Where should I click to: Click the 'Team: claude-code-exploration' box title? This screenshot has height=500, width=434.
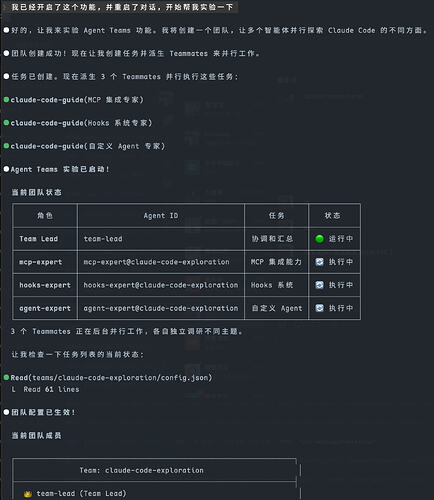(x=141, y=470)
